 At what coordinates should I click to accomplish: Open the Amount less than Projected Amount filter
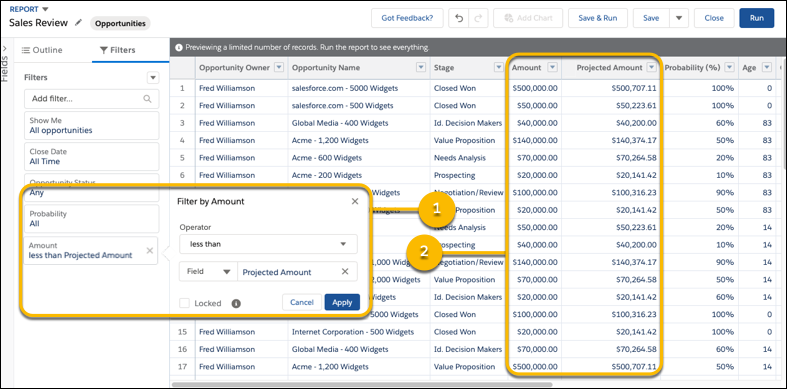[x=90, y=250]
